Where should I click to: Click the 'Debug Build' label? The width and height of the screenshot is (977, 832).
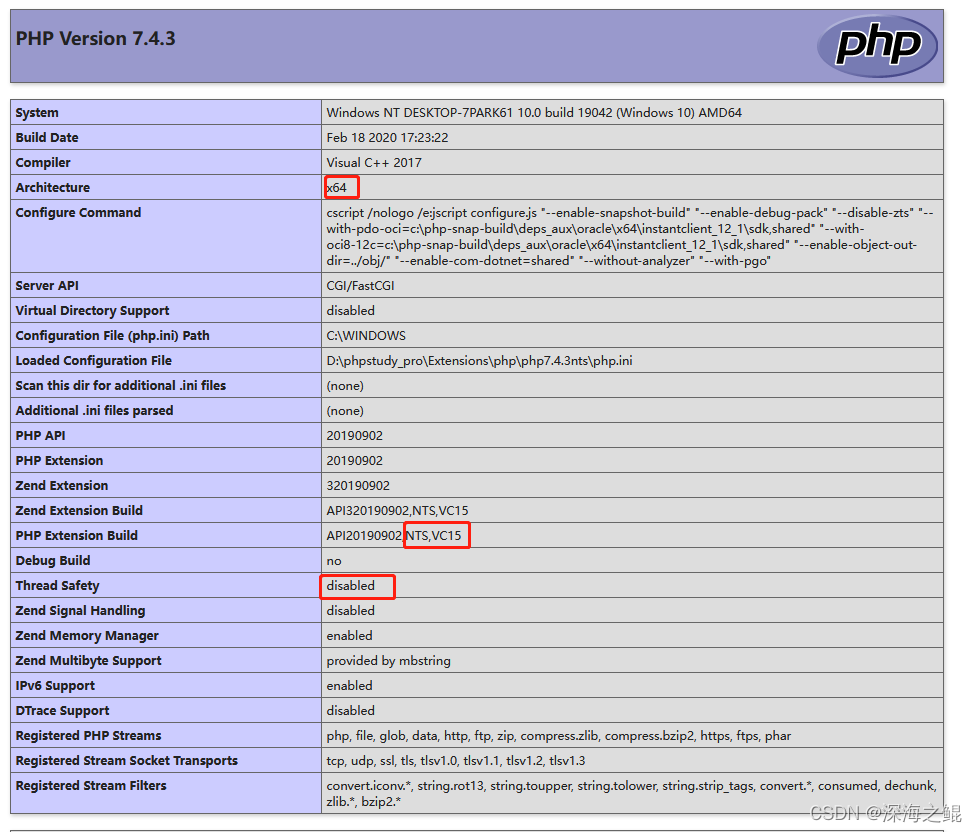[53, 560]
